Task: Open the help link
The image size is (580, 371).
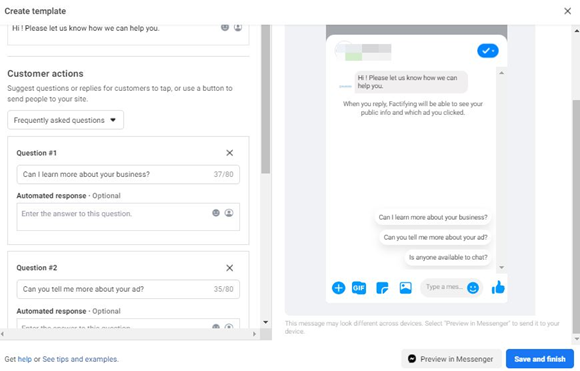Action: tap(25, 359)
